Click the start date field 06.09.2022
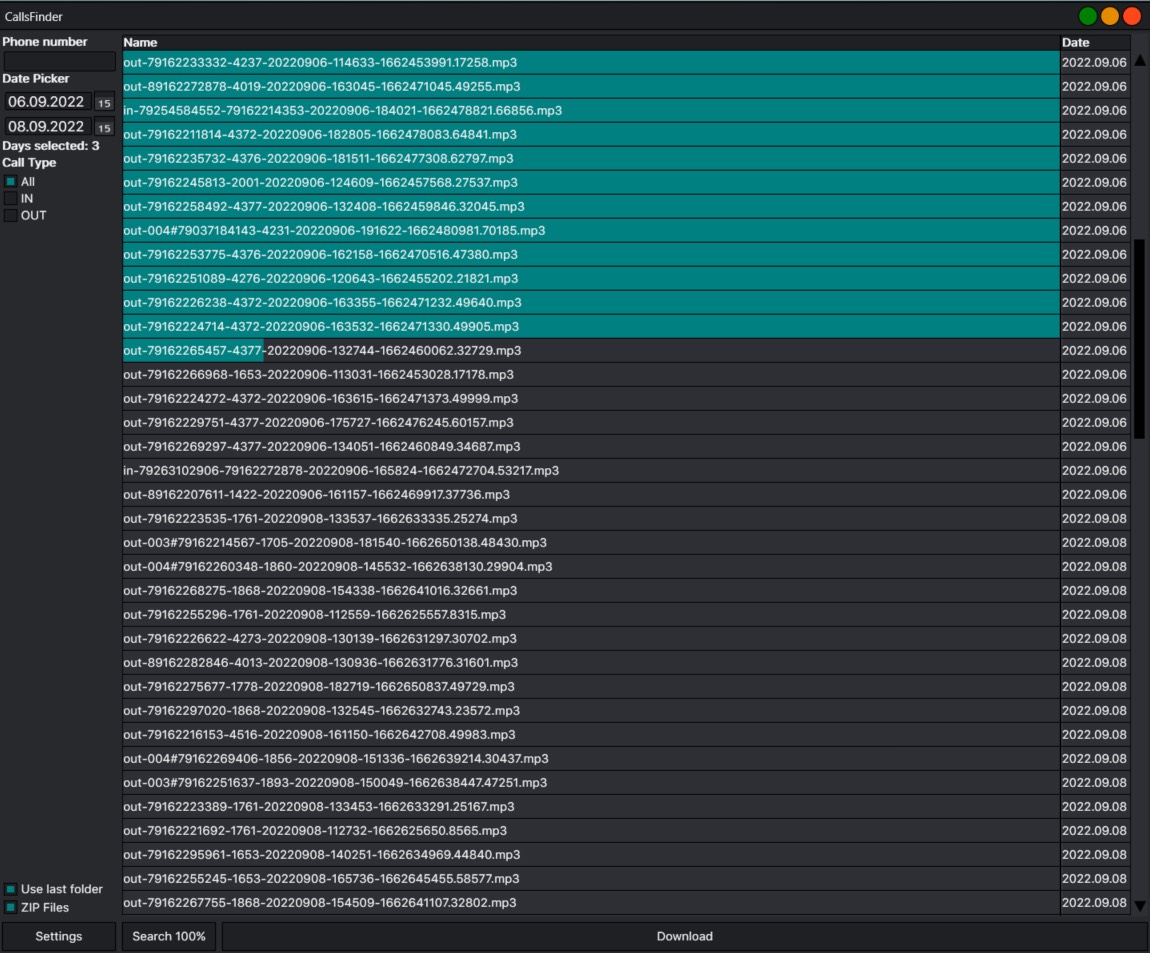1150x953 pixels. (x=47, y=102)
